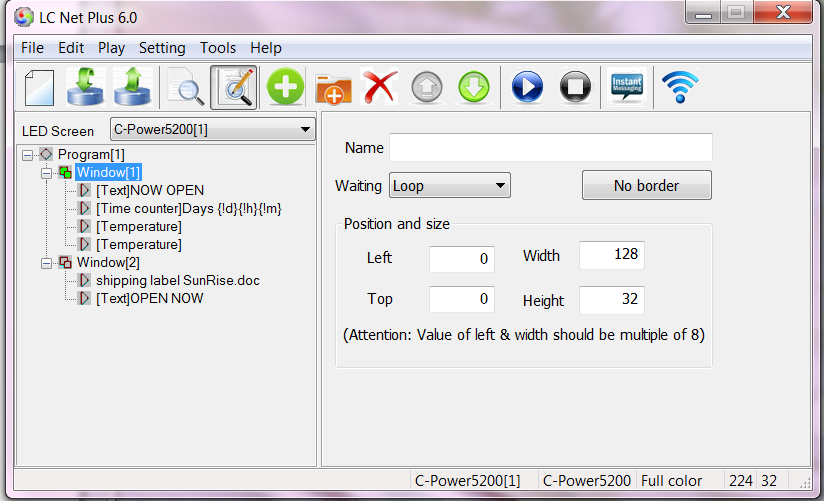The height and width of the screenshot is (501, 824).
Task: Click the black Stop button icon
Action: (x=575, y=87)
